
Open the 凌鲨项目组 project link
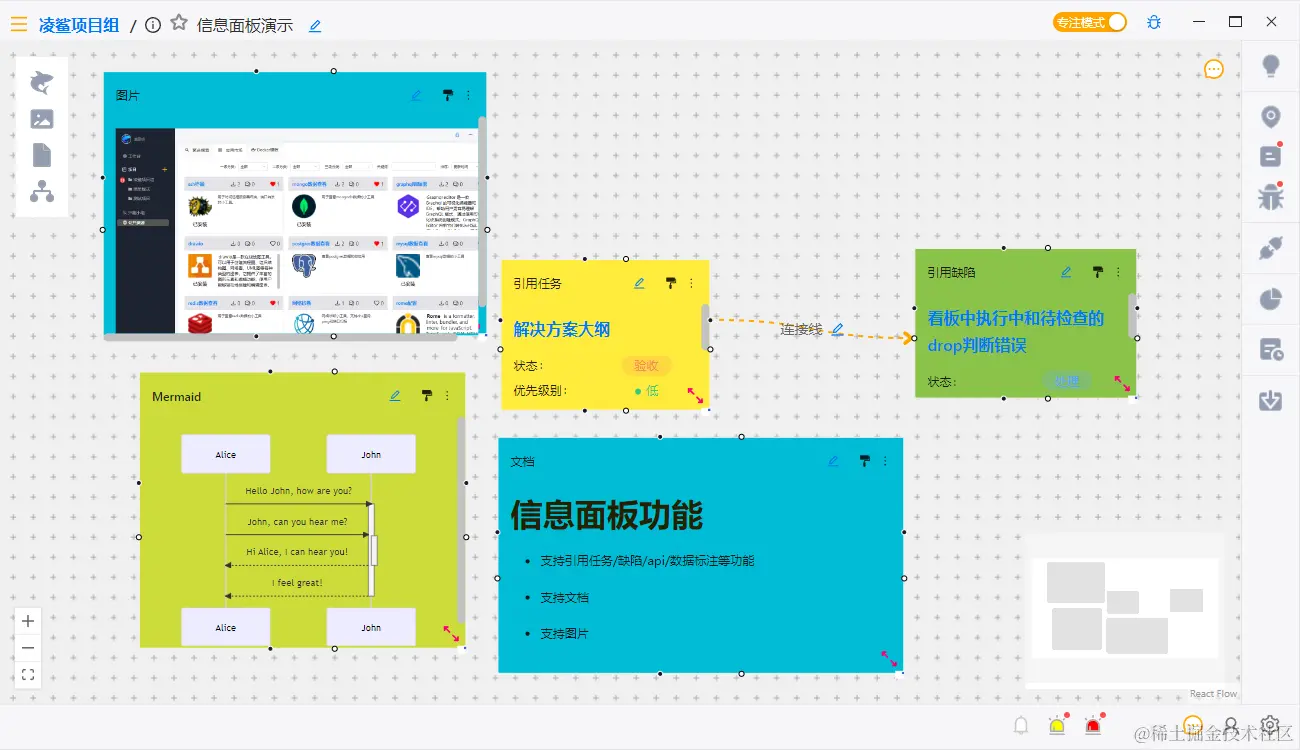79,25
